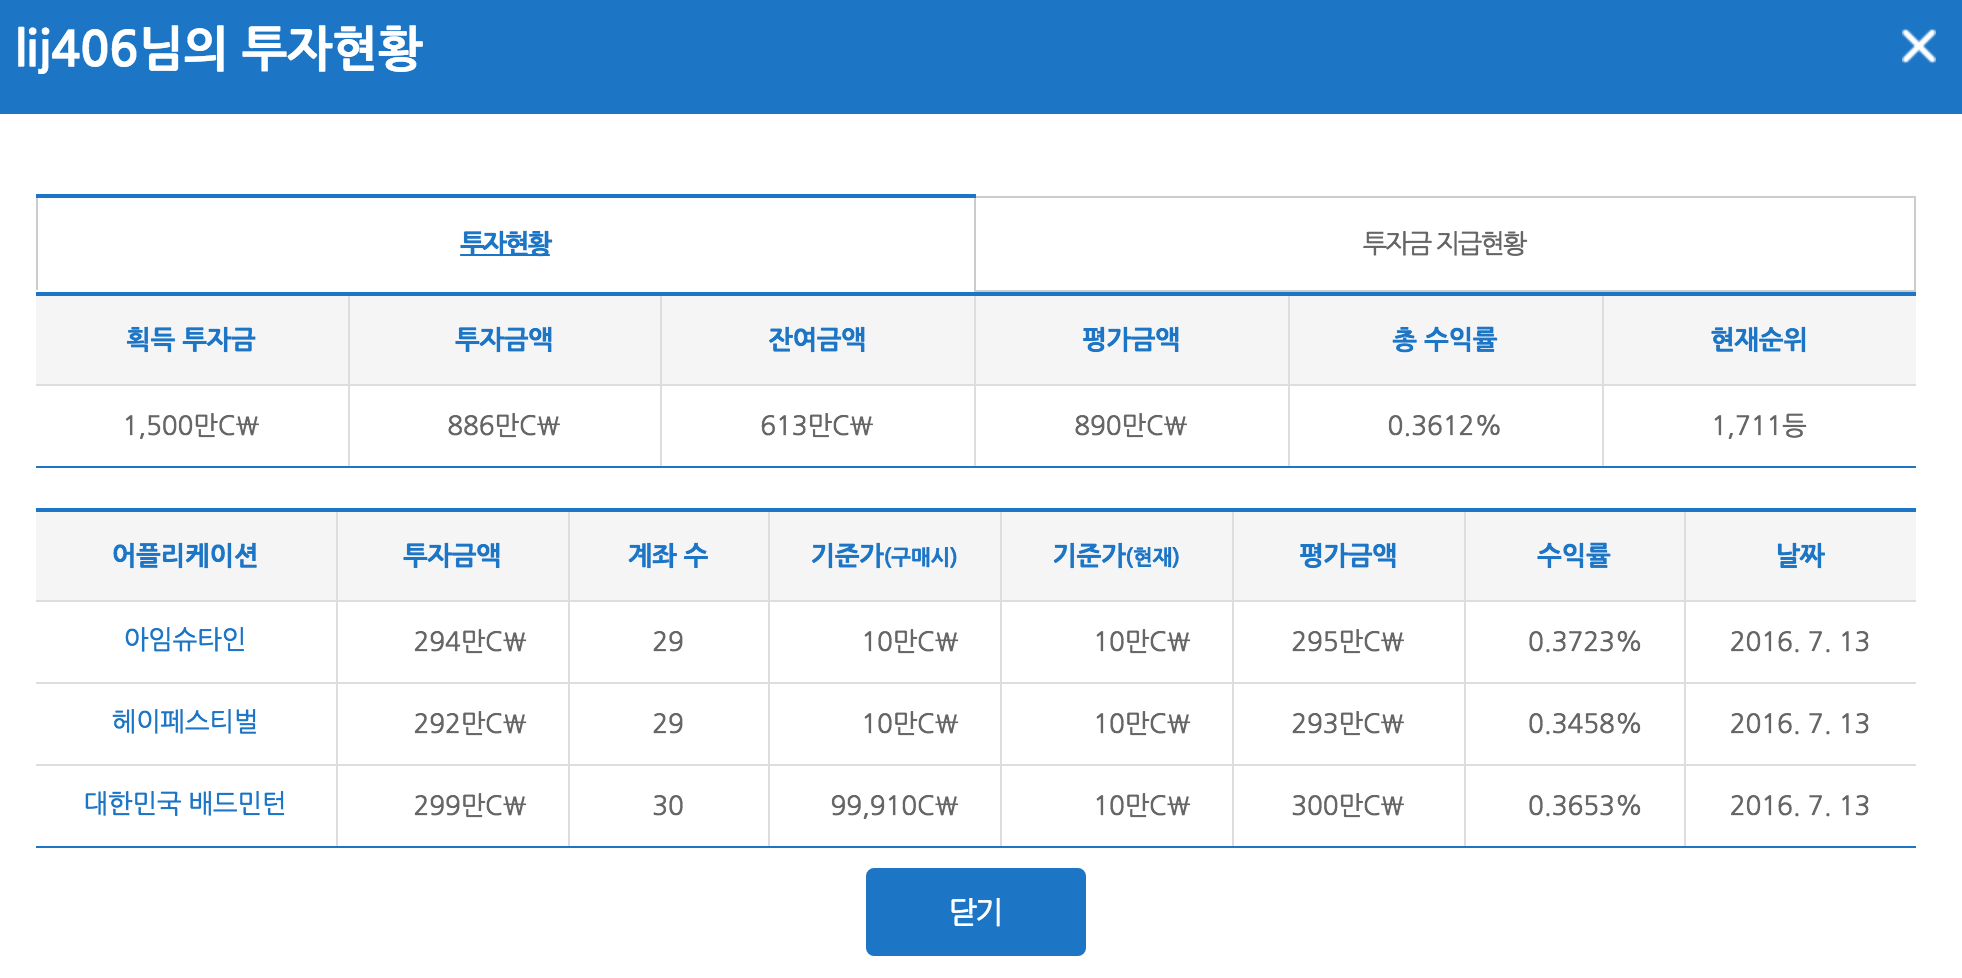Click the 현재순위 column header

(x=1758, y=340)
